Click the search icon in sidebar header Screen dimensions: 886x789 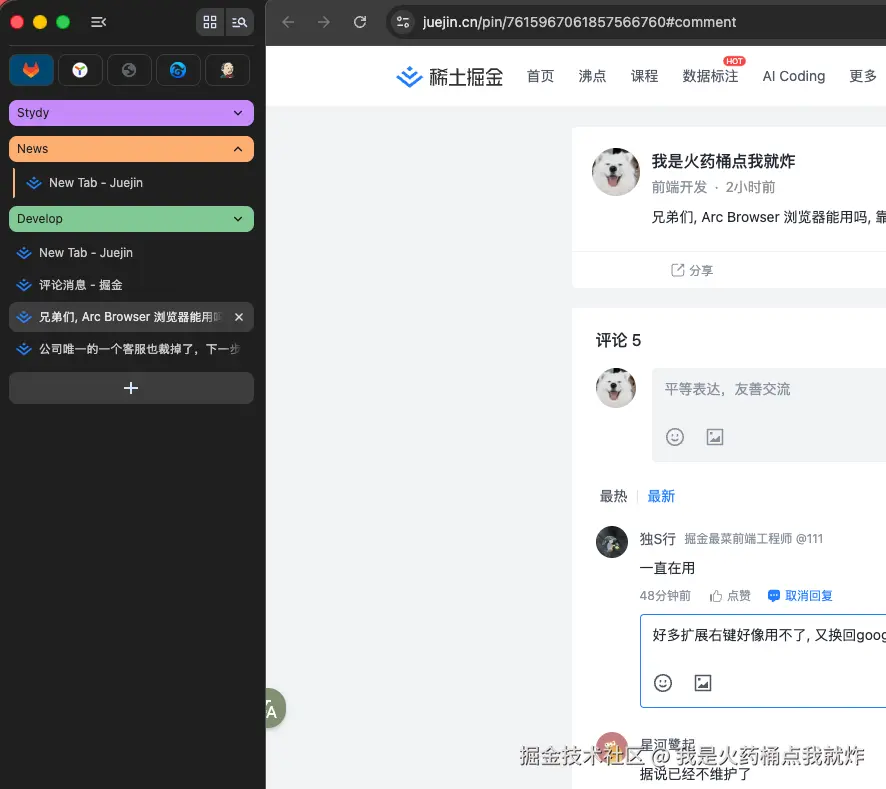240,22
